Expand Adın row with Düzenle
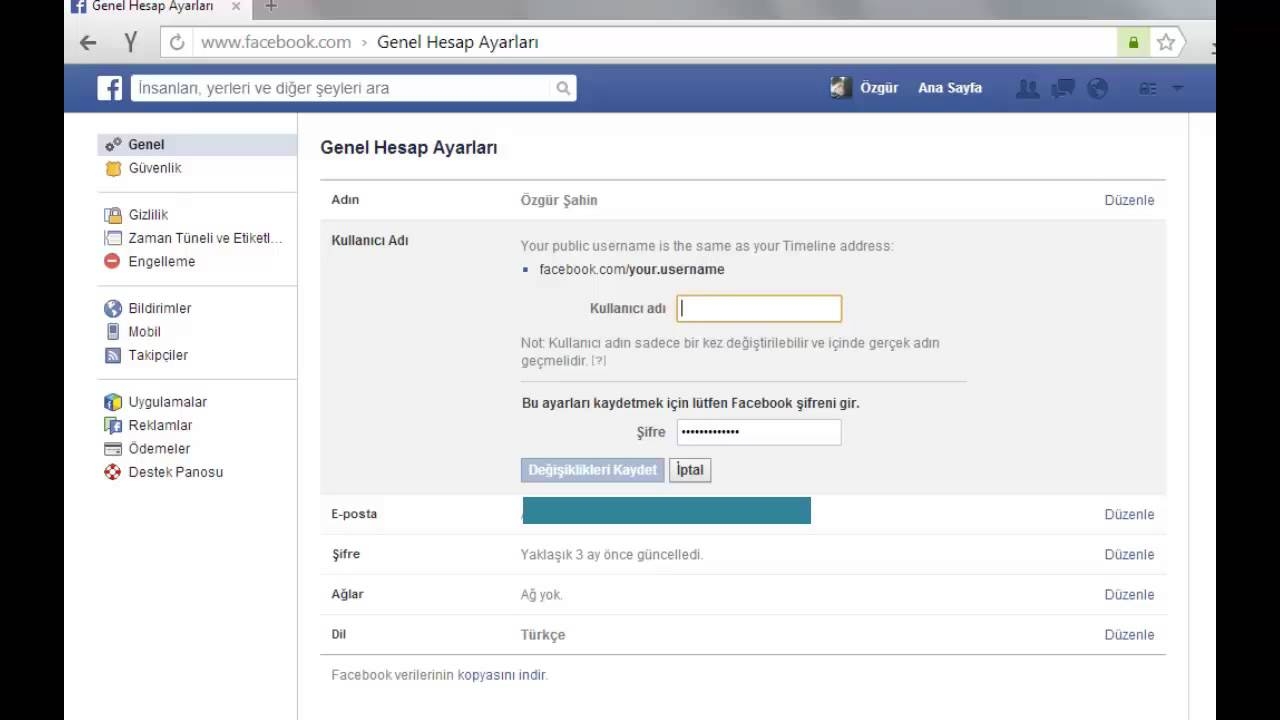 pyautogui.click(x=1129, y=200)
